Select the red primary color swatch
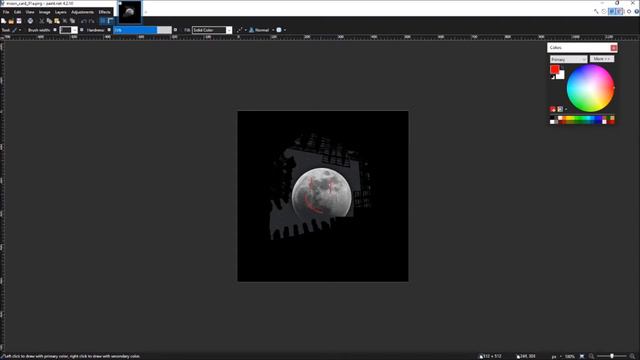This screenshot has width=640, height=360. coord(554,69)
